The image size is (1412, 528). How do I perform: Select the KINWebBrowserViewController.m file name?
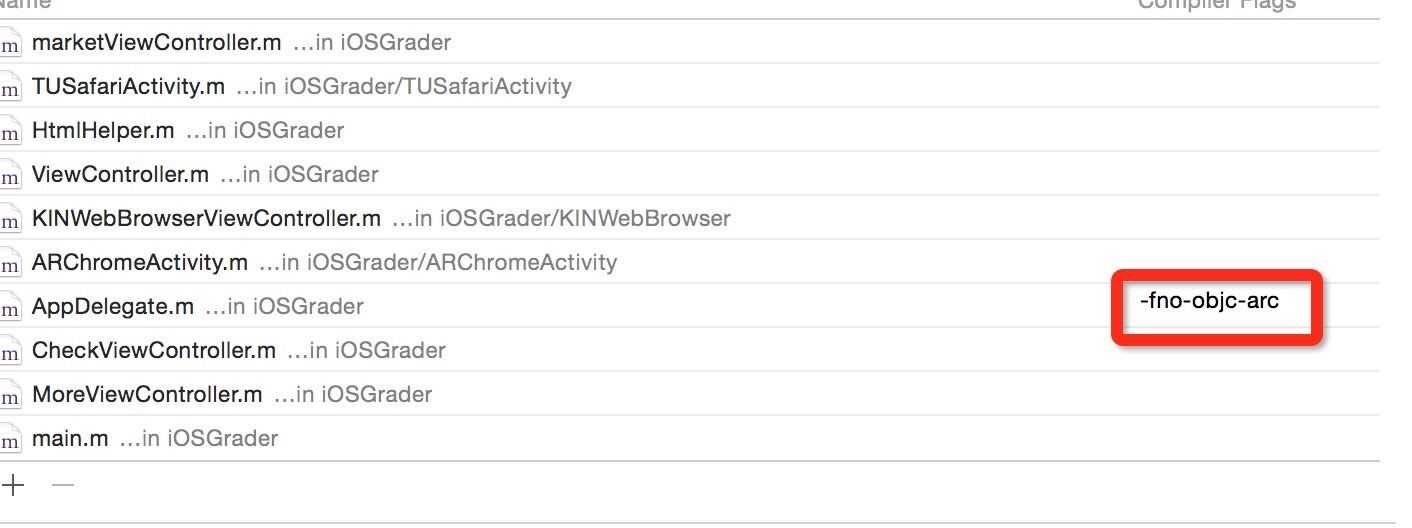tap(206, 218)
